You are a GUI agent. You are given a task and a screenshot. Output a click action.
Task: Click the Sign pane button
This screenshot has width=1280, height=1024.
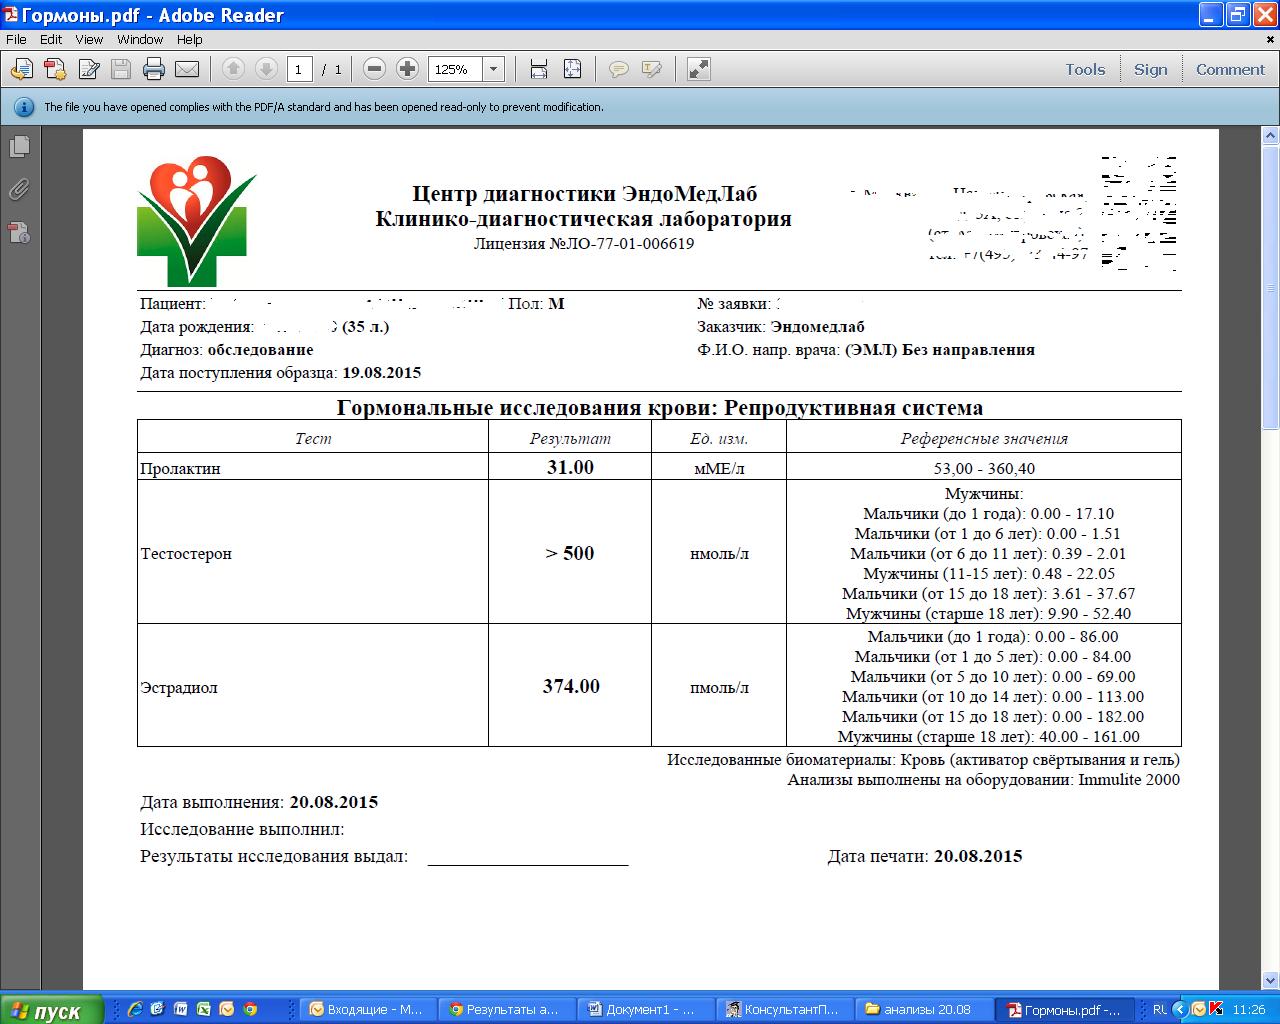[1150, 69]
